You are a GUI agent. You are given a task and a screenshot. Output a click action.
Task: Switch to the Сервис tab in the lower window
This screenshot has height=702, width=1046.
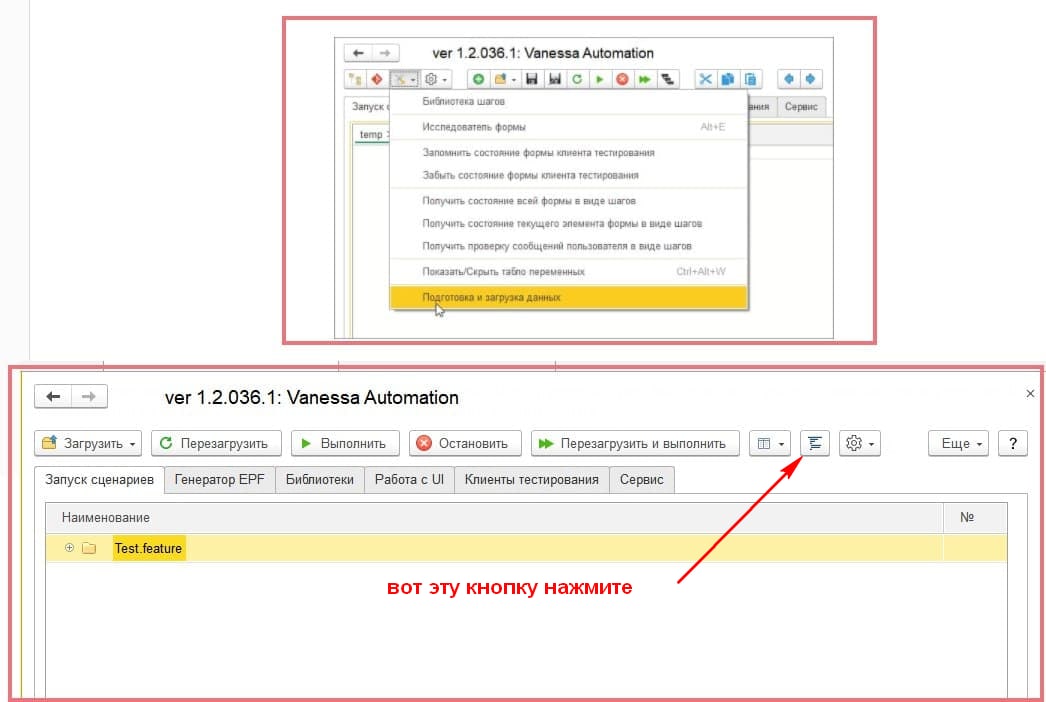click(641, 480)
